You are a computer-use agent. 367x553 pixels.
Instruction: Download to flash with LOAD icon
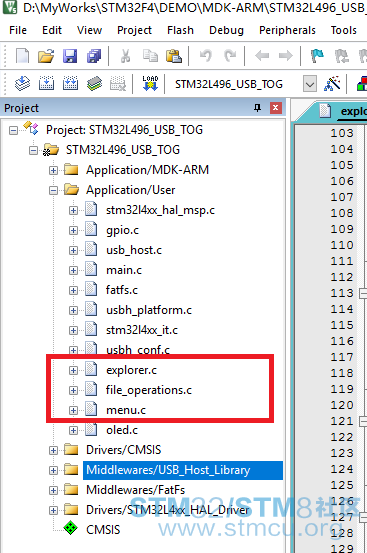coord(150,84)
